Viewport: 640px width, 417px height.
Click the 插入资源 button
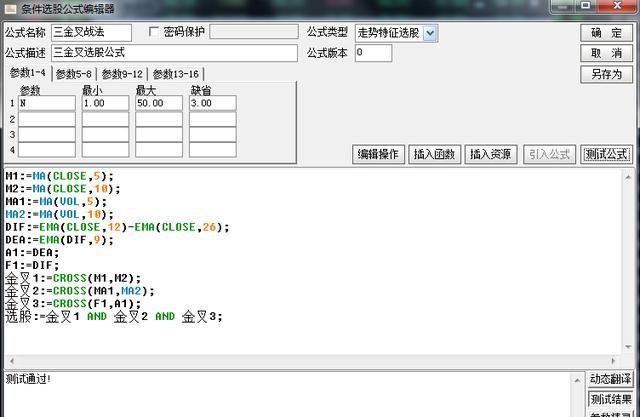491,154
